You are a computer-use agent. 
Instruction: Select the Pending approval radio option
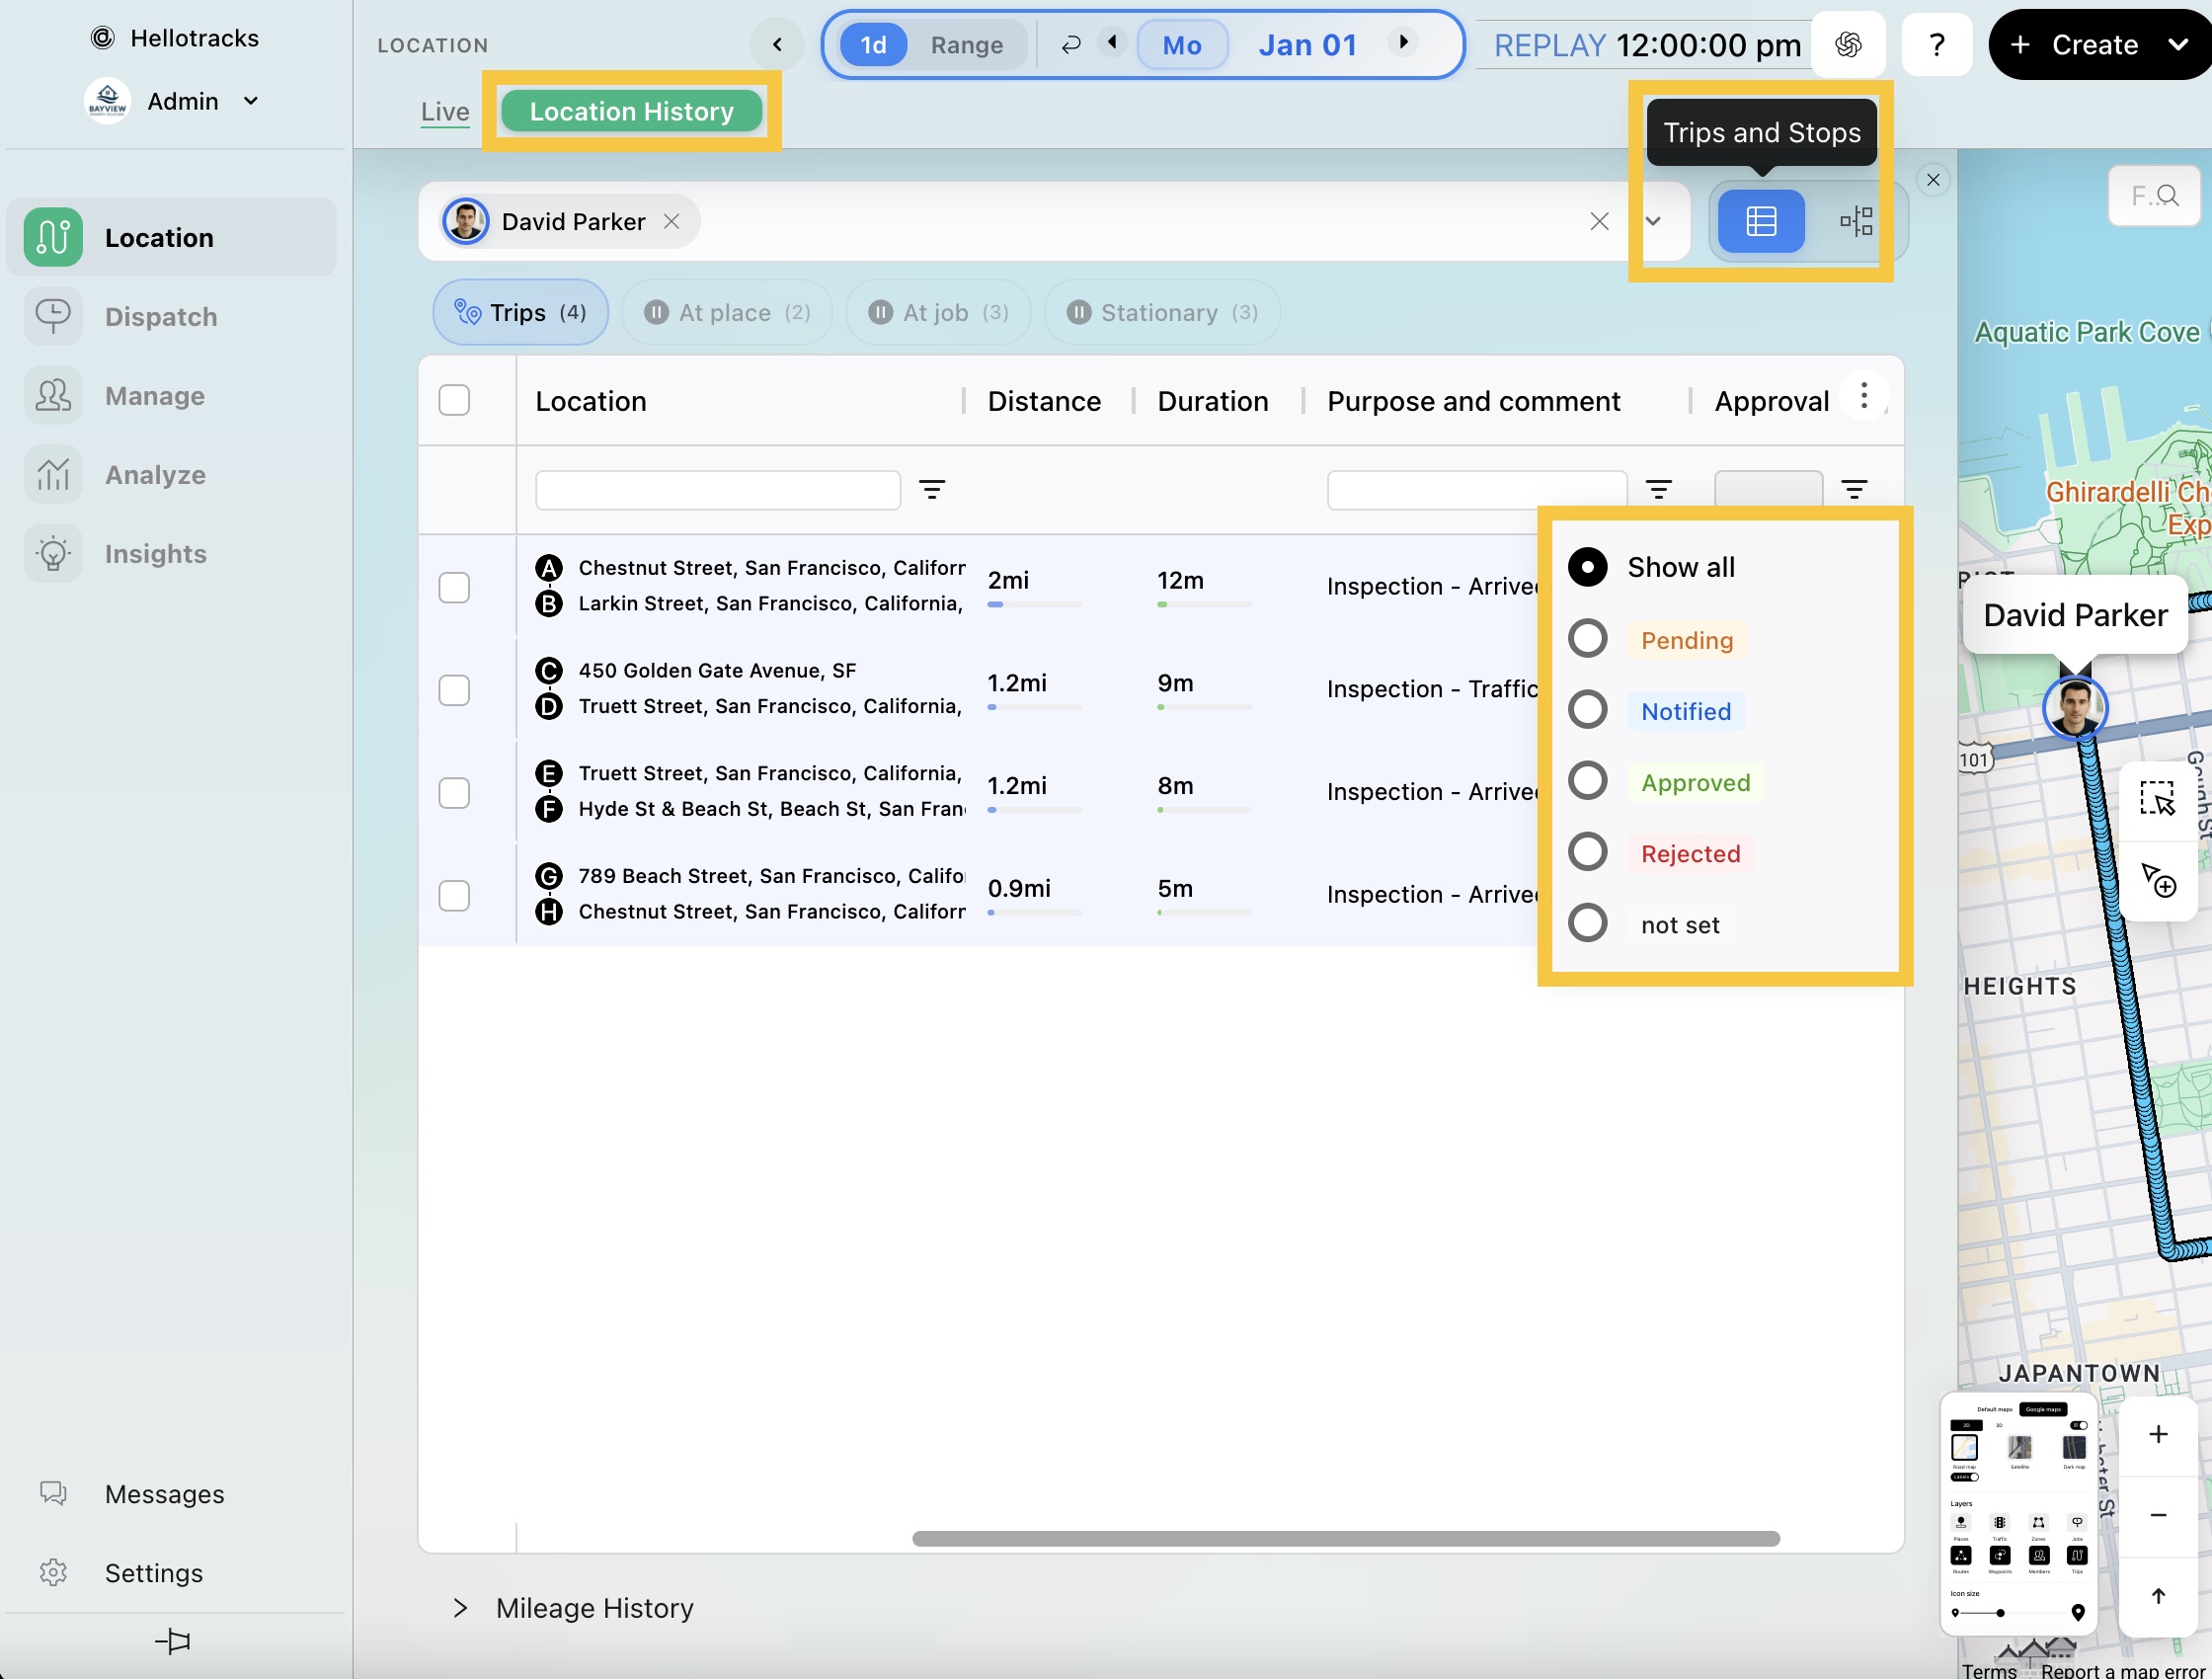pos(1588,639)
